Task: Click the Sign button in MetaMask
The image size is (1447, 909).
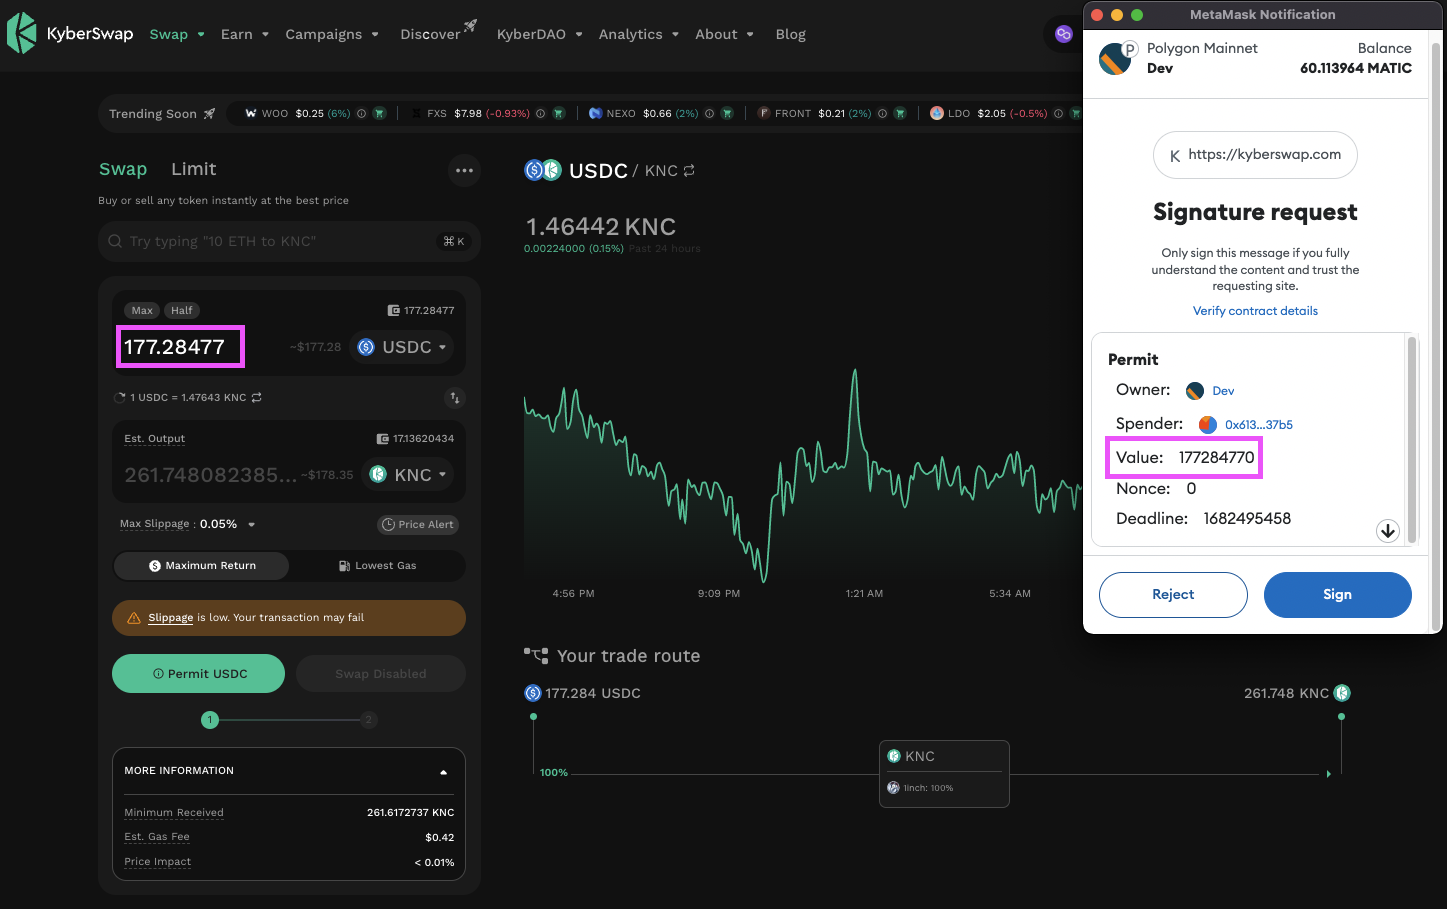Action: tap(1337, 595)
